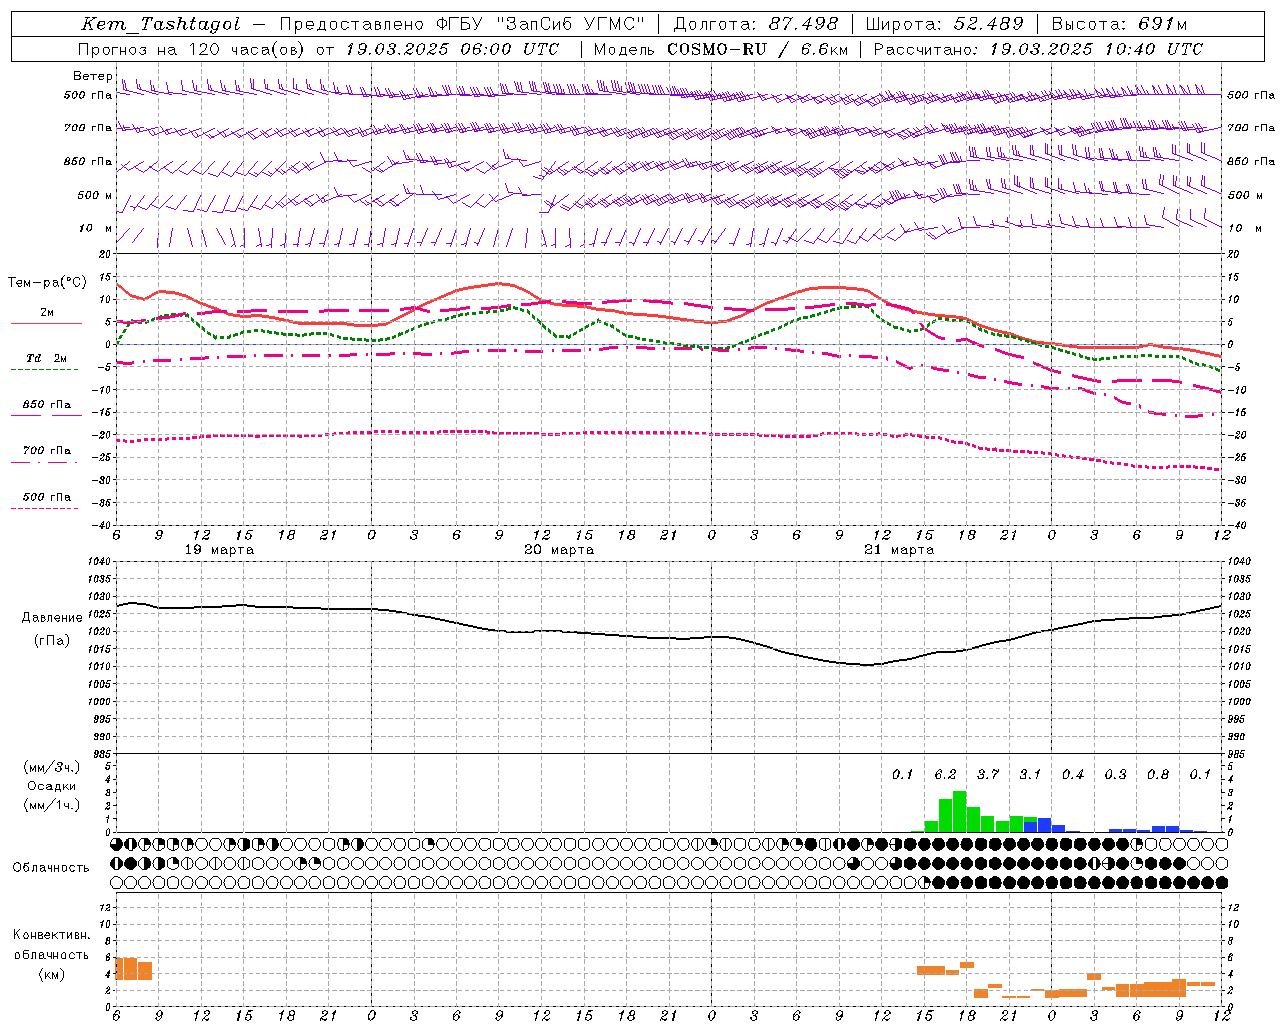Select the Облачность cloudiness row label

click(51, 867)
